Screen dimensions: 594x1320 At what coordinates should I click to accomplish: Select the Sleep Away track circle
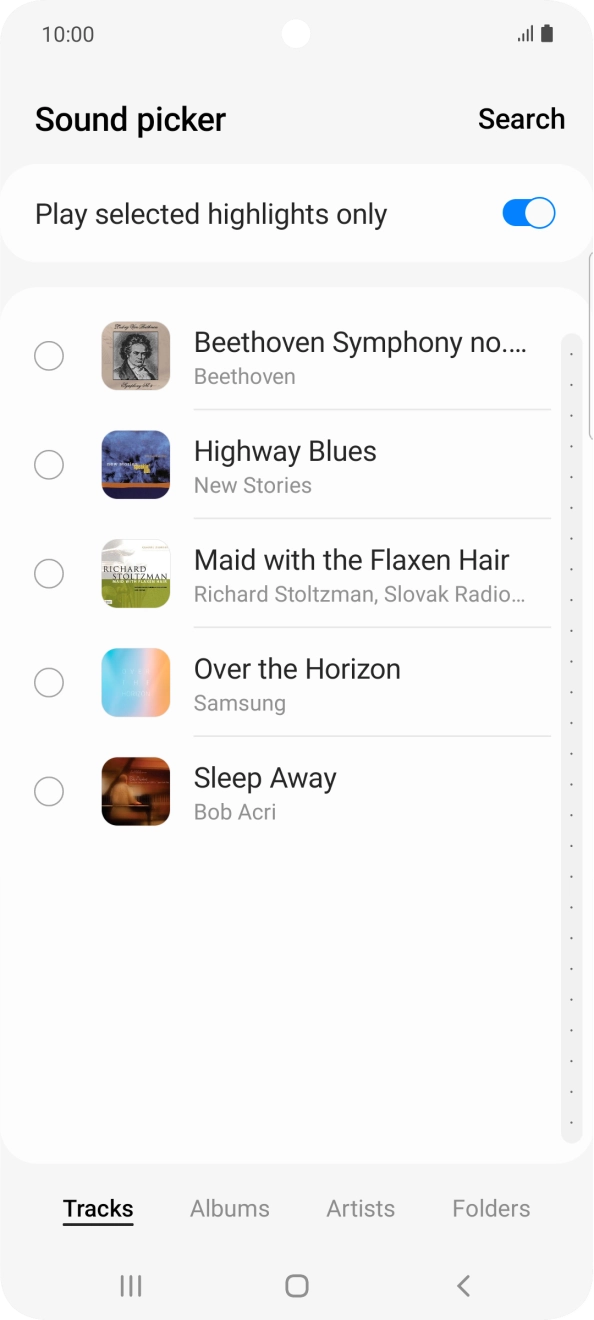49,791
